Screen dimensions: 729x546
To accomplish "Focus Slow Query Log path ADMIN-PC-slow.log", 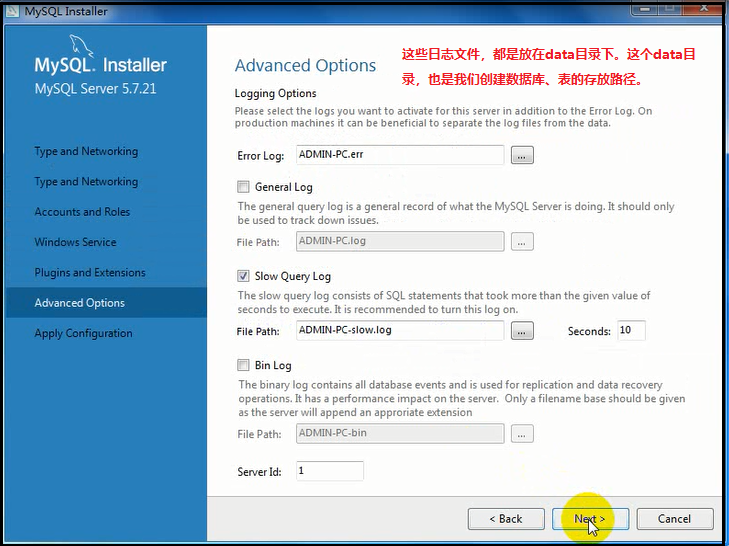I will click(400, 331).
